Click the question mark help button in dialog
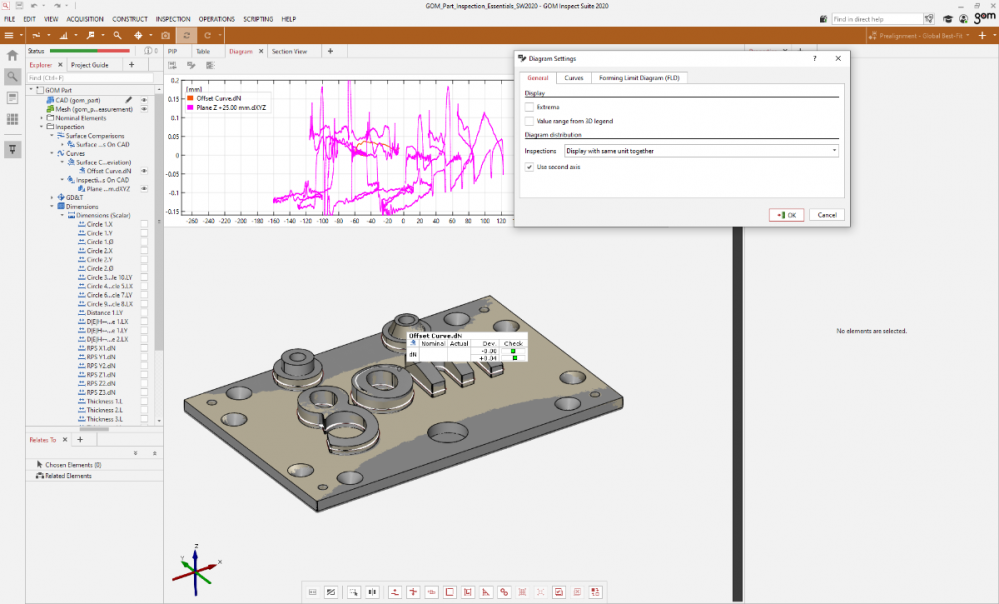The width and height of the screenshot is (999, 604). [814, 59]
